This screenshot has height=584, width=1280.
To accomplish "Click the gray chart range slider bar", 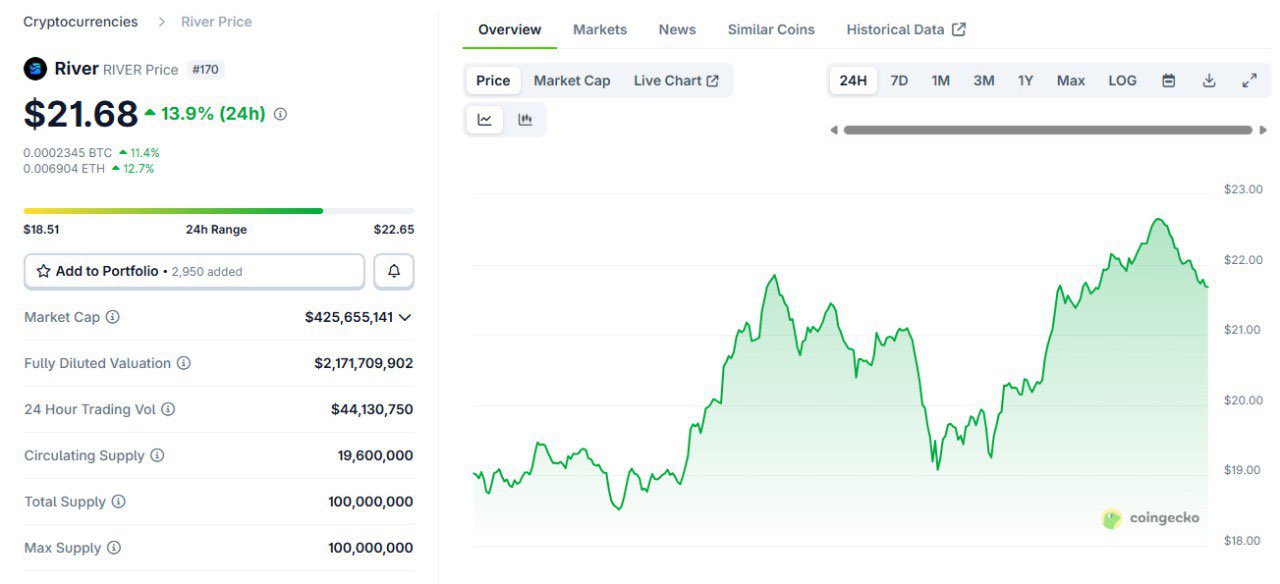I will click(1047, 130).
